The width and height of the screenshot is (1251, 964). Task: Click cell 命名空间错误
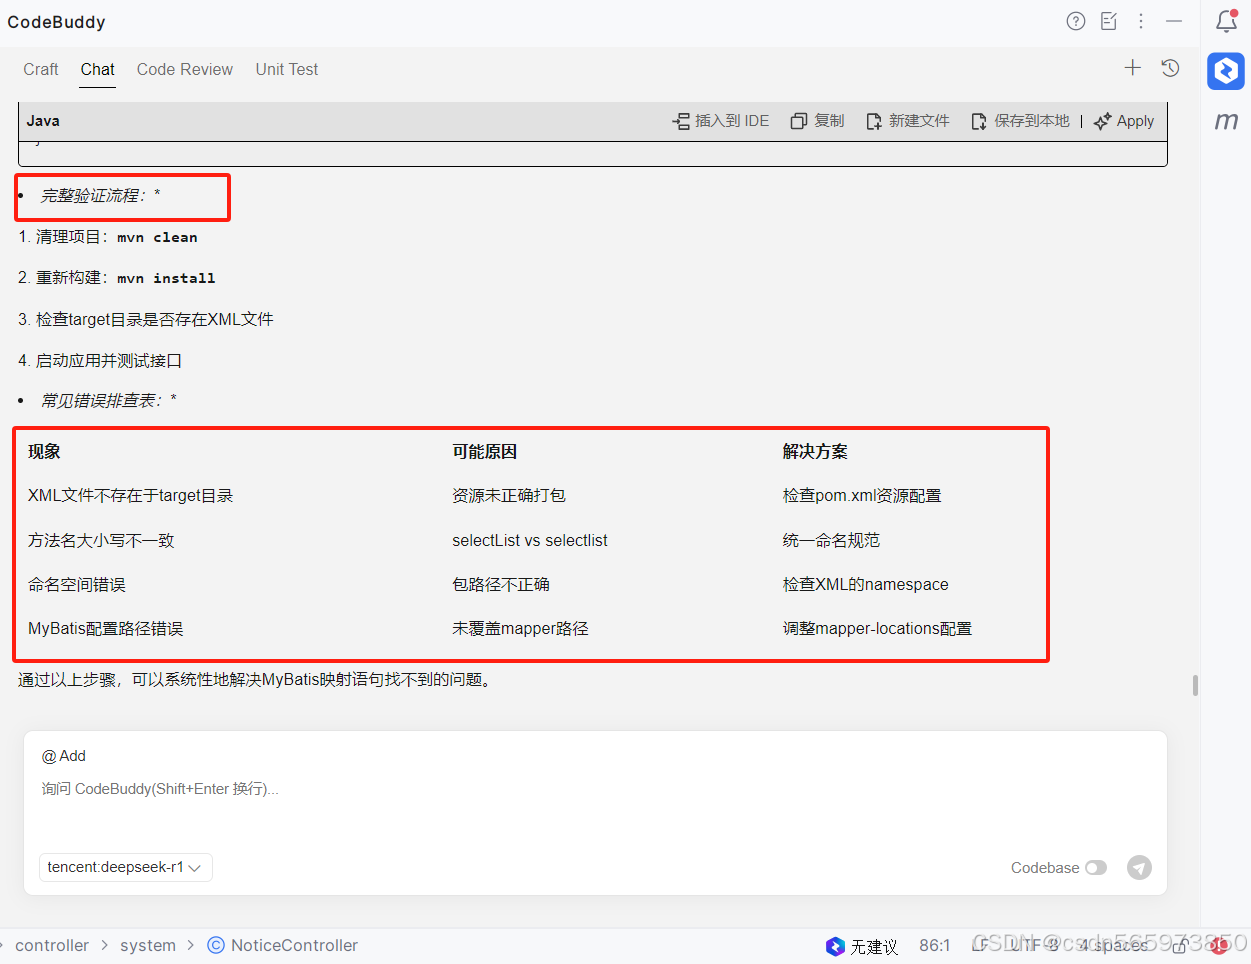(77, 584)
